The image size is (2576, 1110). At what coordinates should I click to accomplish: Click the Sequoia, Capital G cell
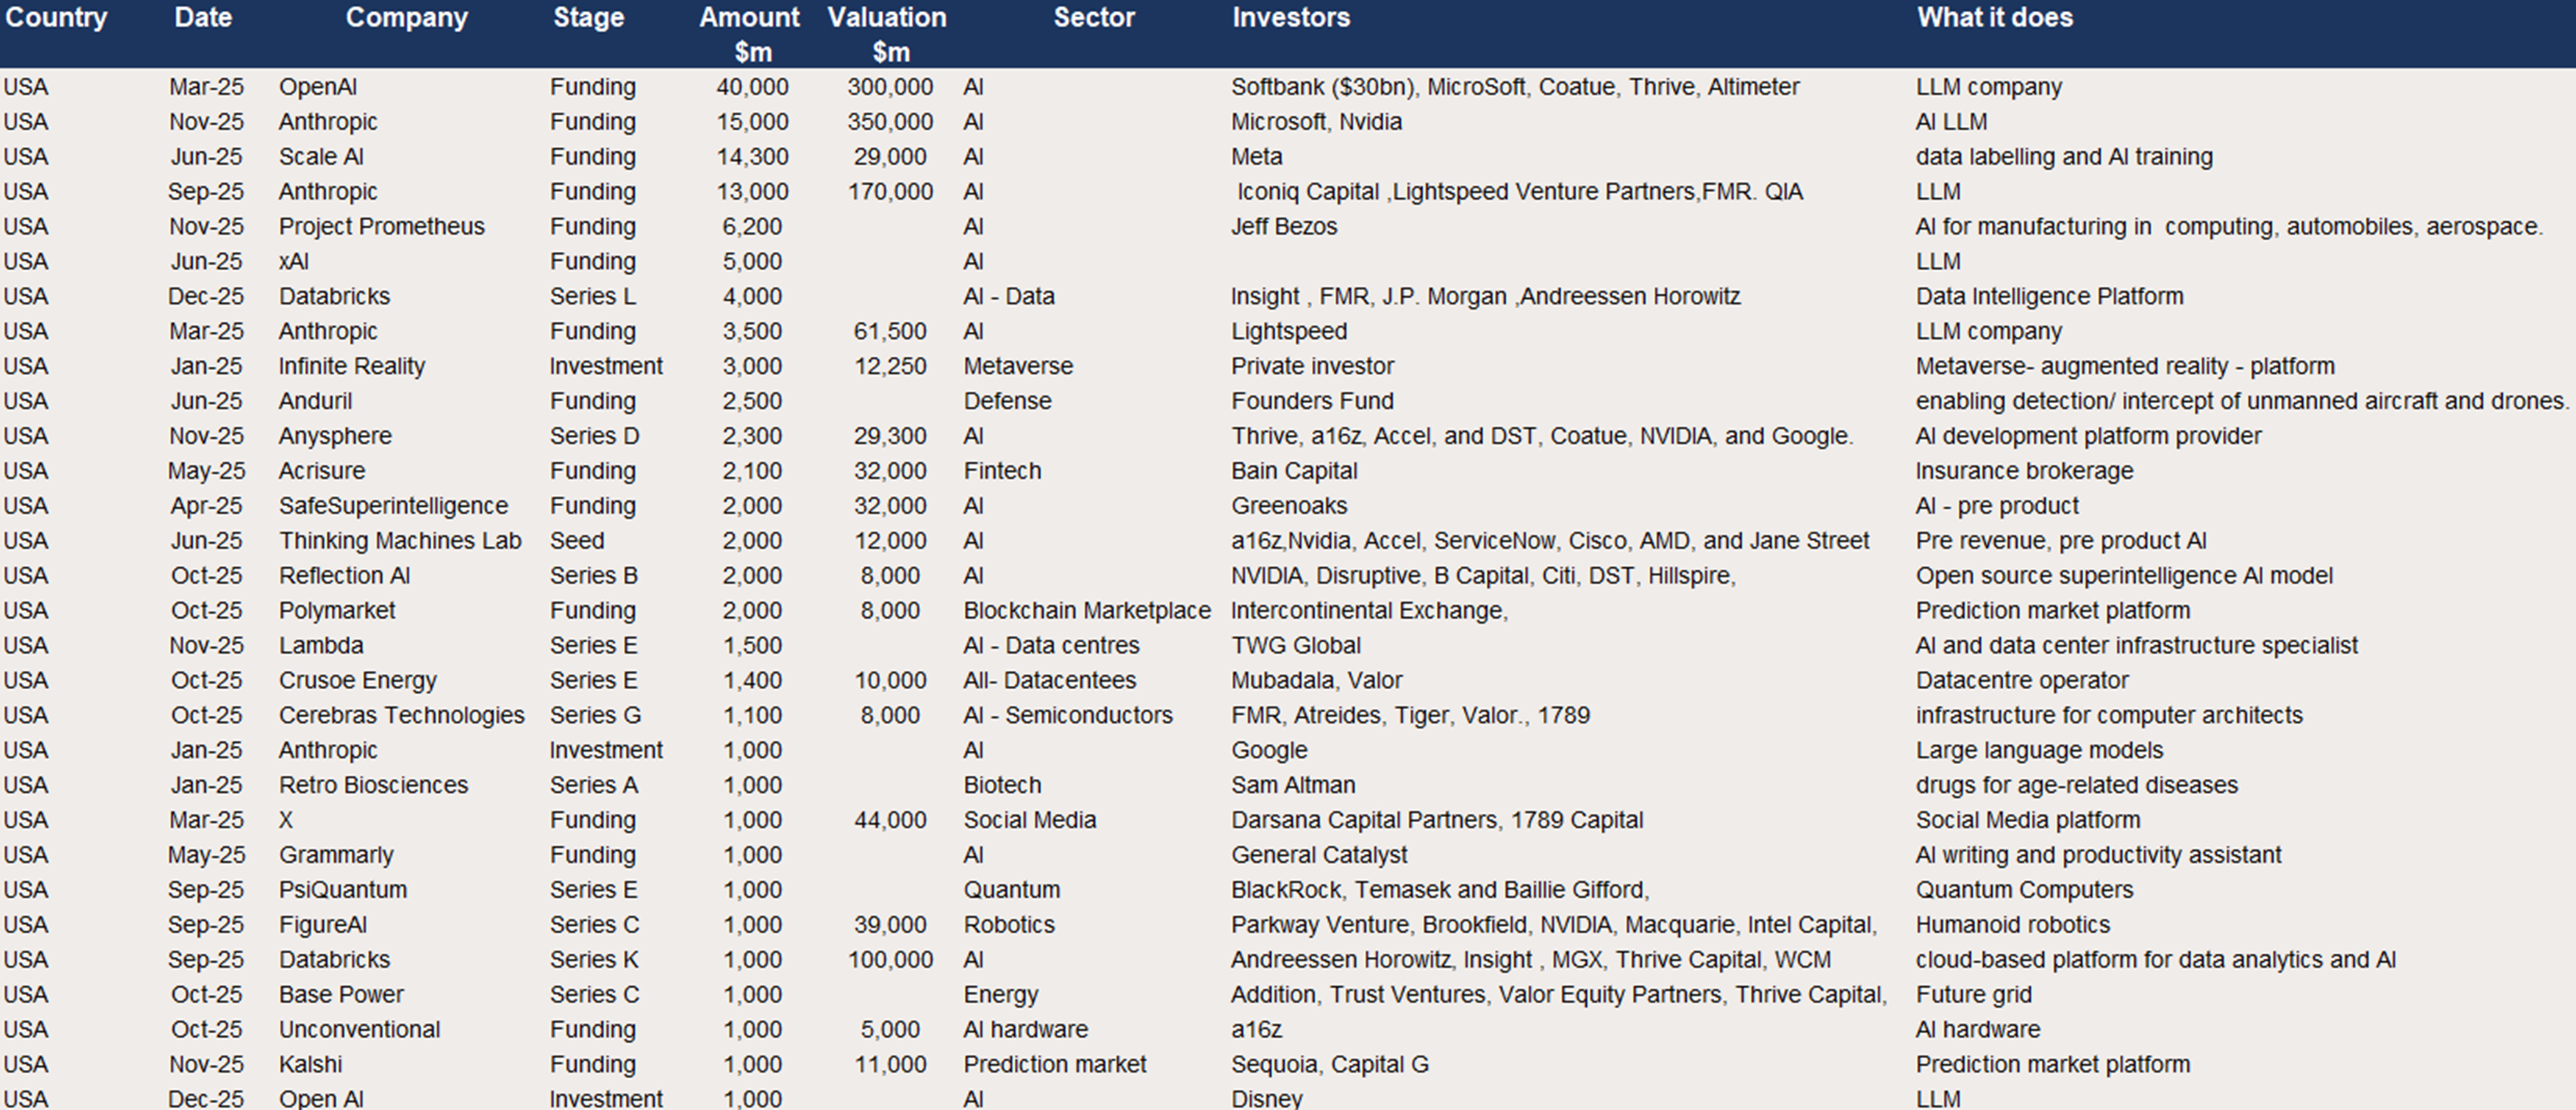click(x=1330, y=1065)
